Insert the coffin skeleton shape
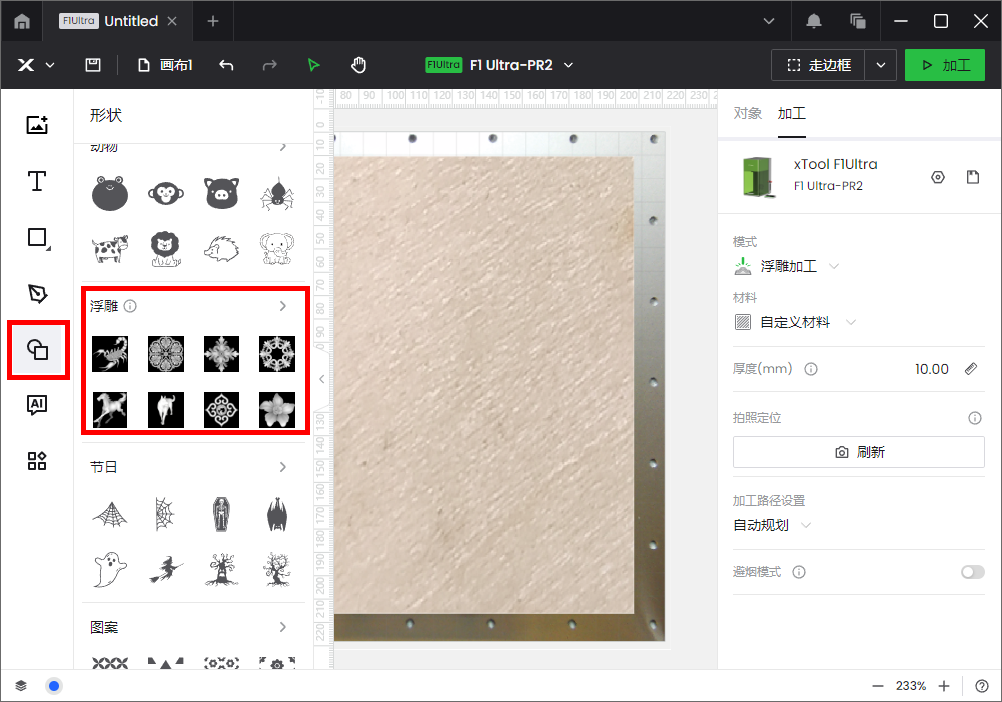 pyautogui.click(x=221, y=514)
